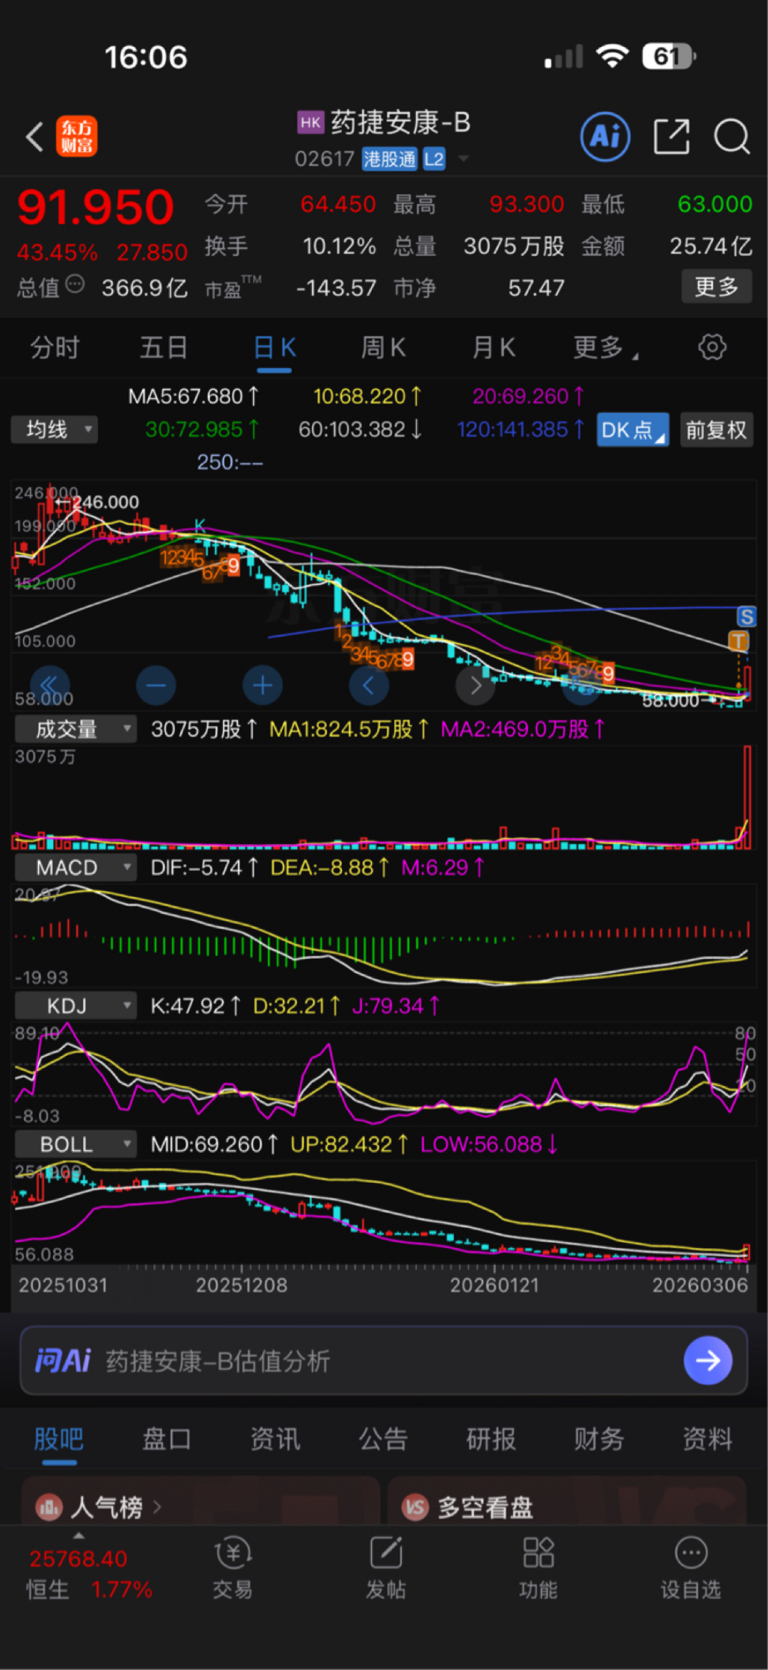Select the 日K chart tab

point(274,347)
